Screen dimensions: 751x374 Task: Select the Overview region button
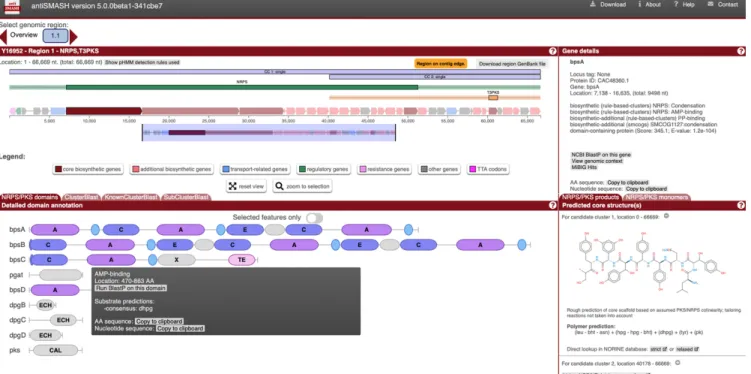24,35
